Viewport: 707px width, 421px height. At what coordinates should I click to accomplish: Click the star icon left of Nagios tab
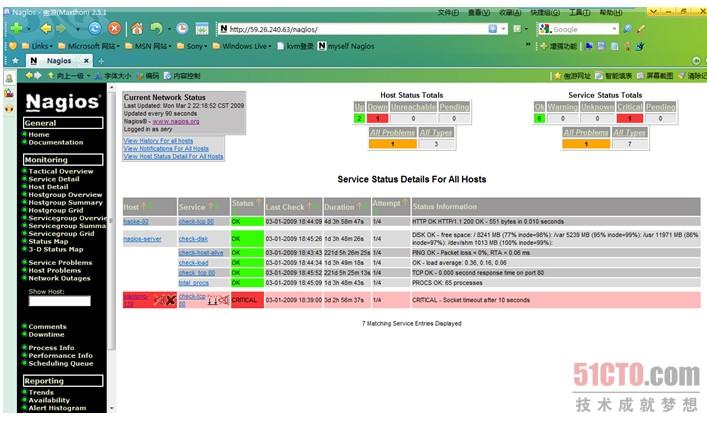point(15,60)
